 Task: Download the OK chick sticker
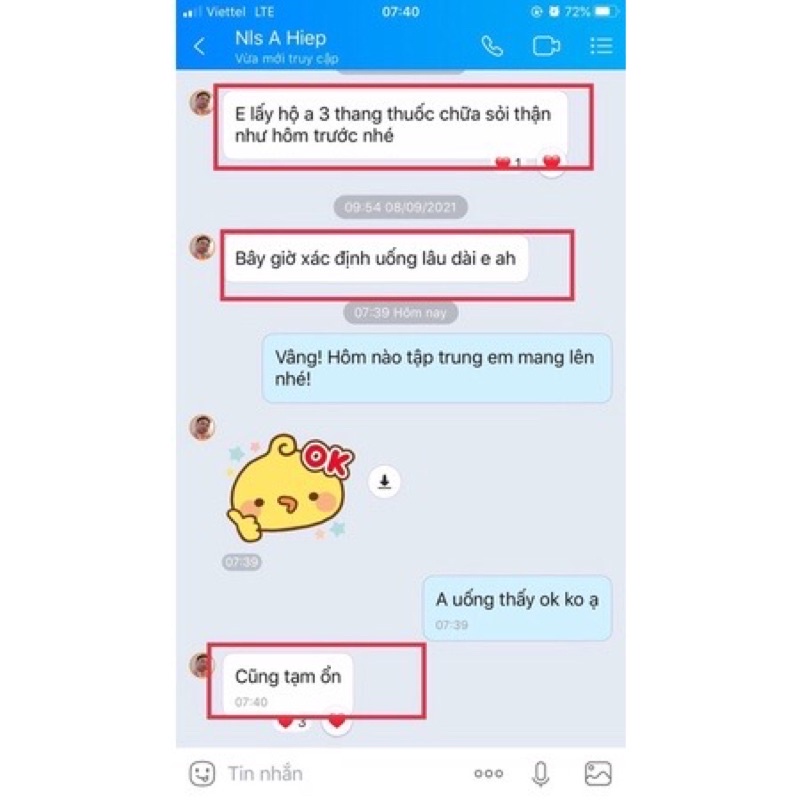tap(384, 481)
